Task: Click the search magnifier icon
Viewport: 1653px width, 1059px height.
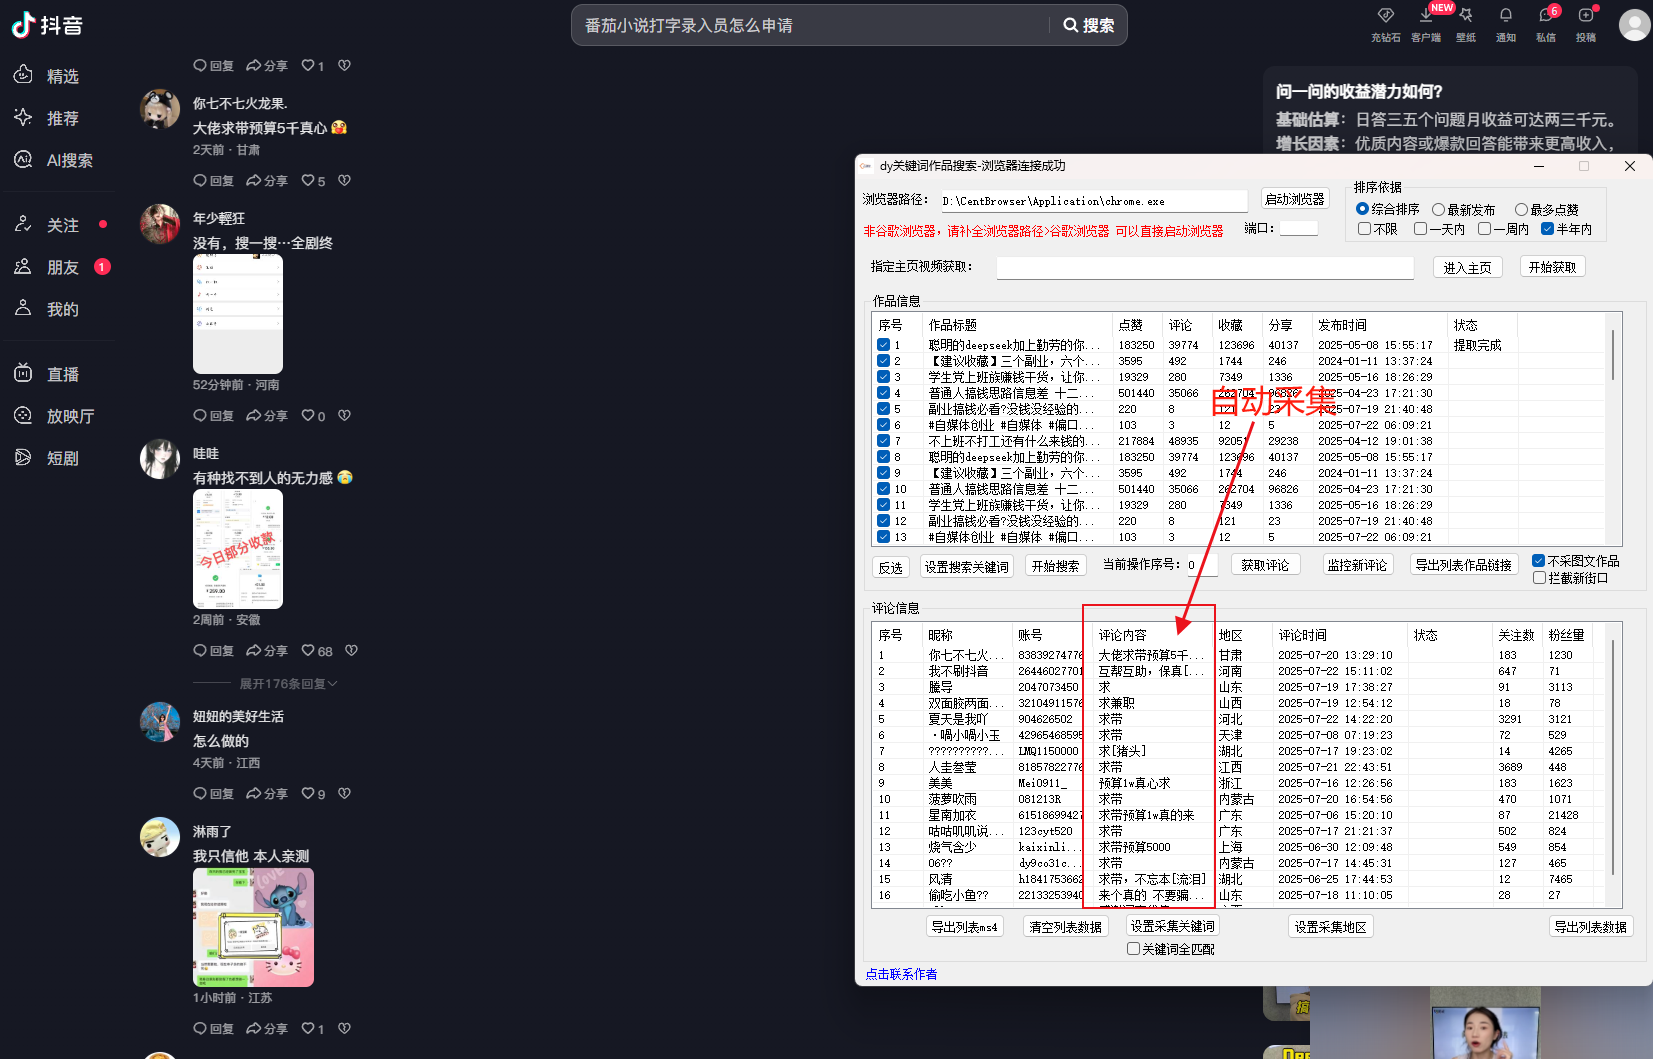Action: pyautogui.click(x=1071, y=25)
